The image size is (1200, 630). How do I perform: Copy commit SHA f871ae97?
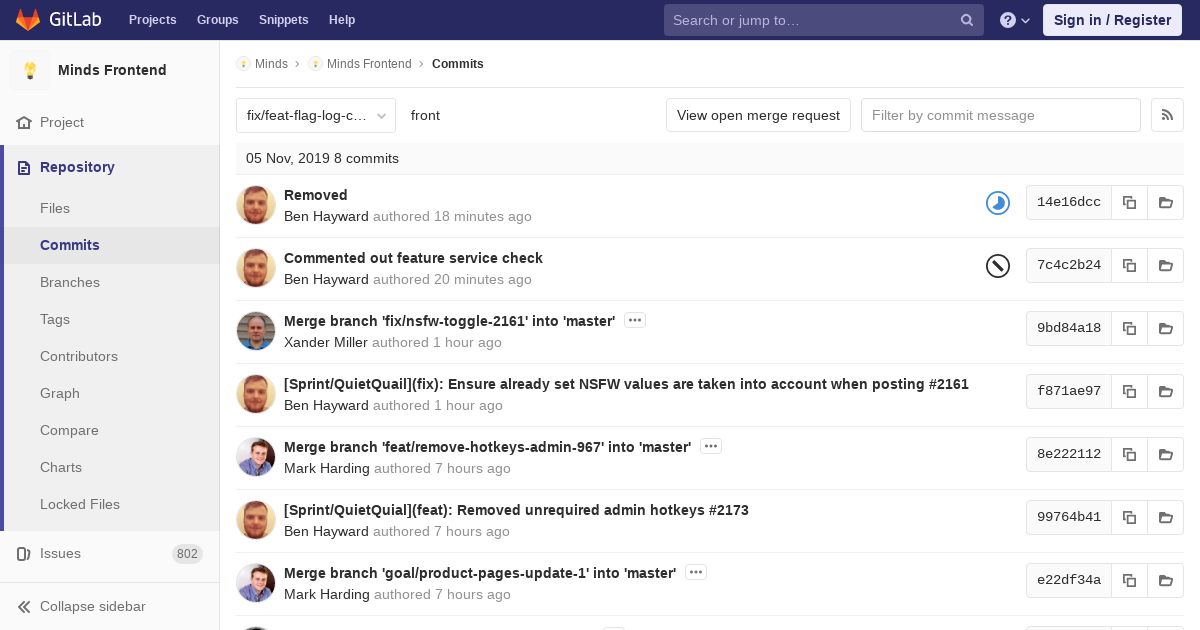pos(1129,391)
